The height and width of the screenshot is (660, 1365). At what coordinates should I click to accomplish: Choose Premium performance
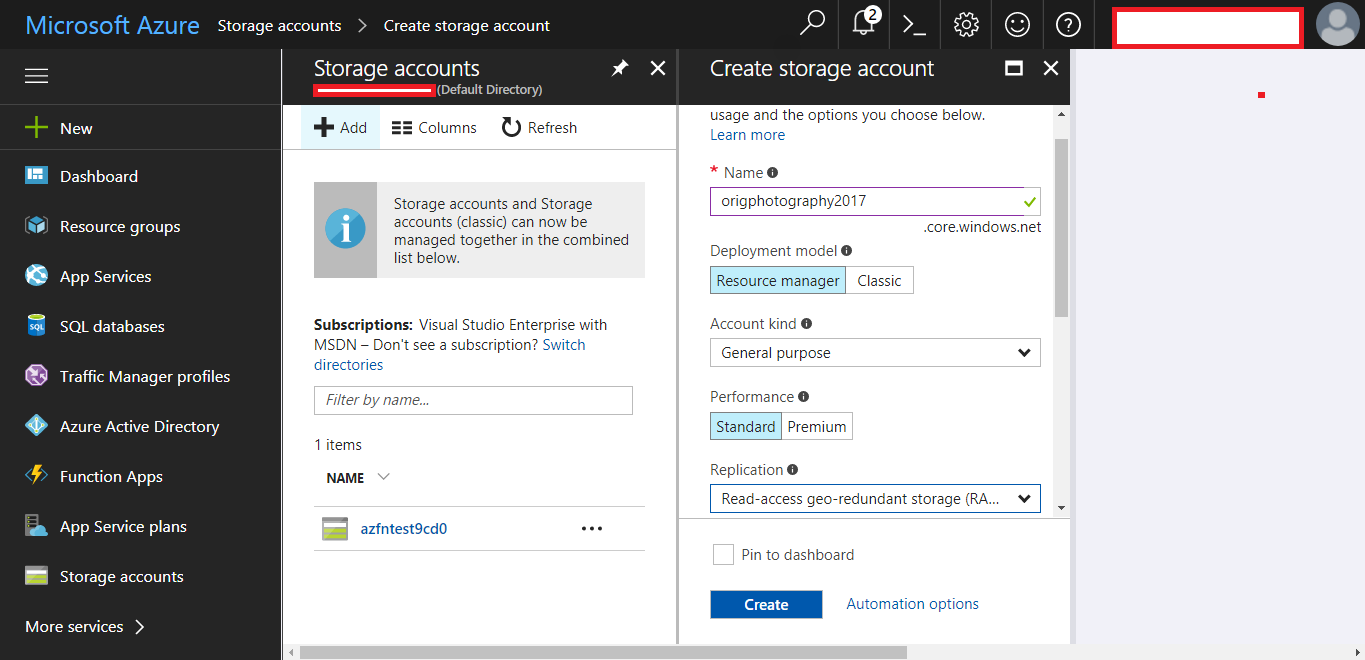click(817, 427)
